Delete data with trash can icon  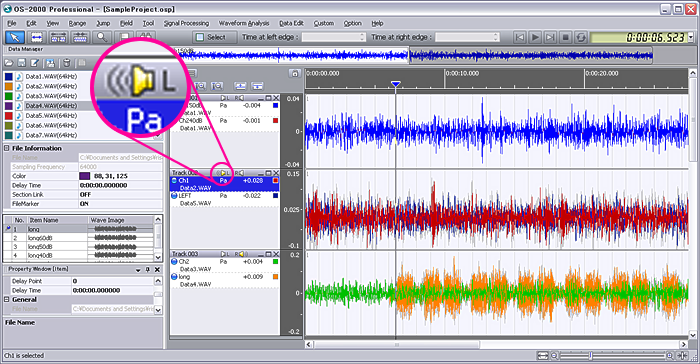coord(67,63)
